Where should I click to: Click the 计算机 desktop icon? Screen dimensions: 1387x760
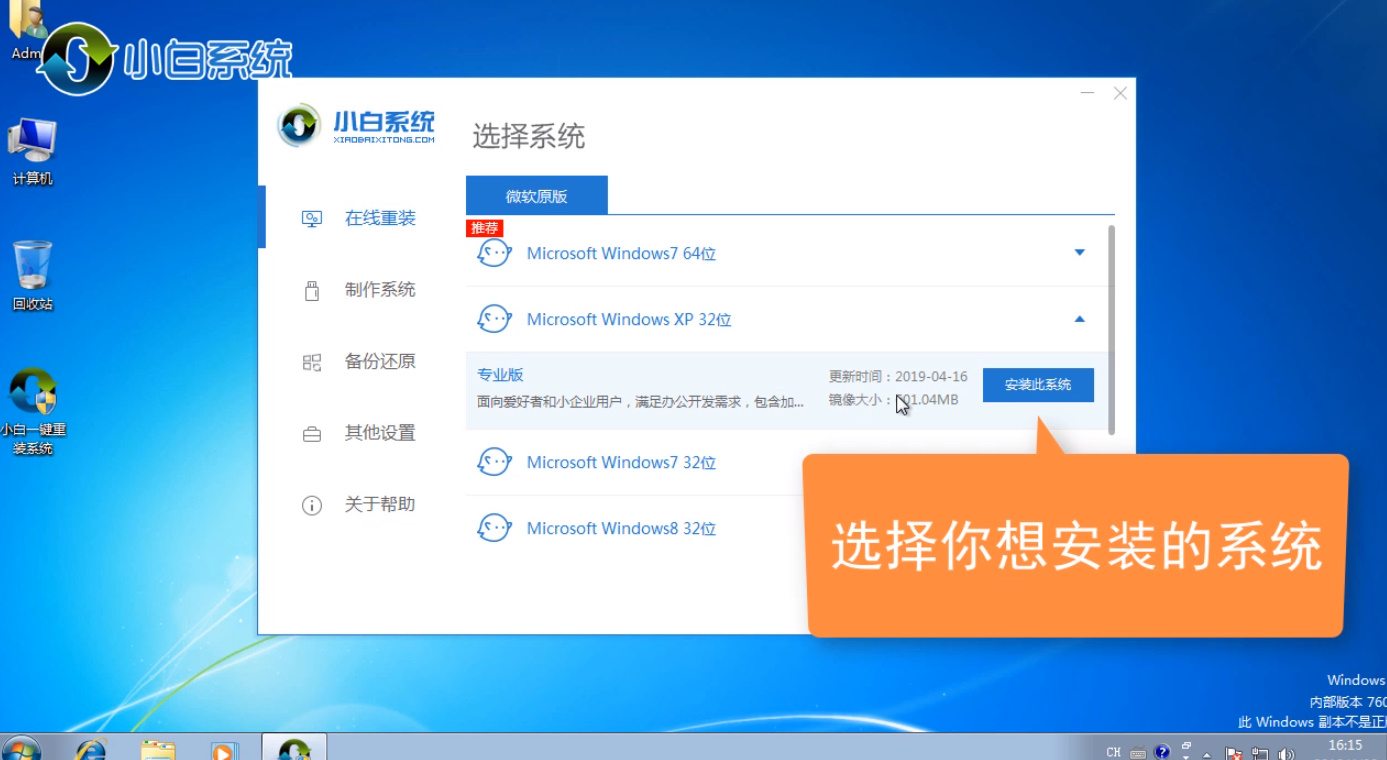(32, 153)
